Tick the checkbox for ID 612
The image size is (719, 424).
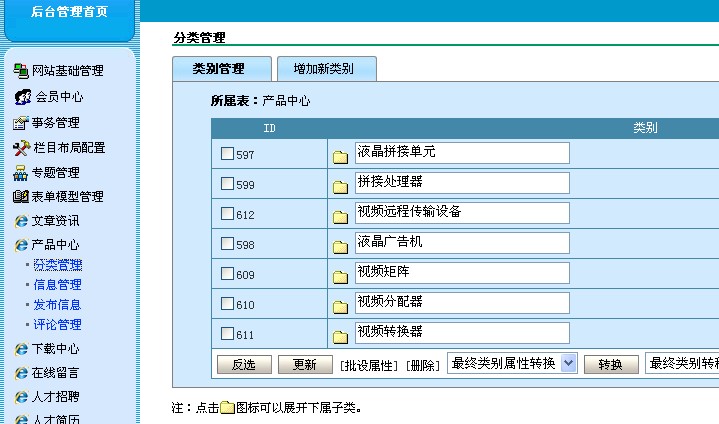coord(227,214)
